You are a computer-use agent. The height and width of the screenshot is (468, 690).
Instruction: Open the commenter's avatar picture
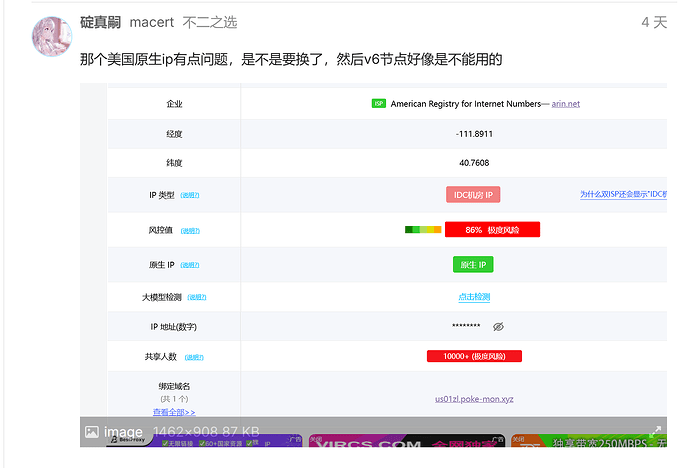pyautogui.click(x=52, y=37)
